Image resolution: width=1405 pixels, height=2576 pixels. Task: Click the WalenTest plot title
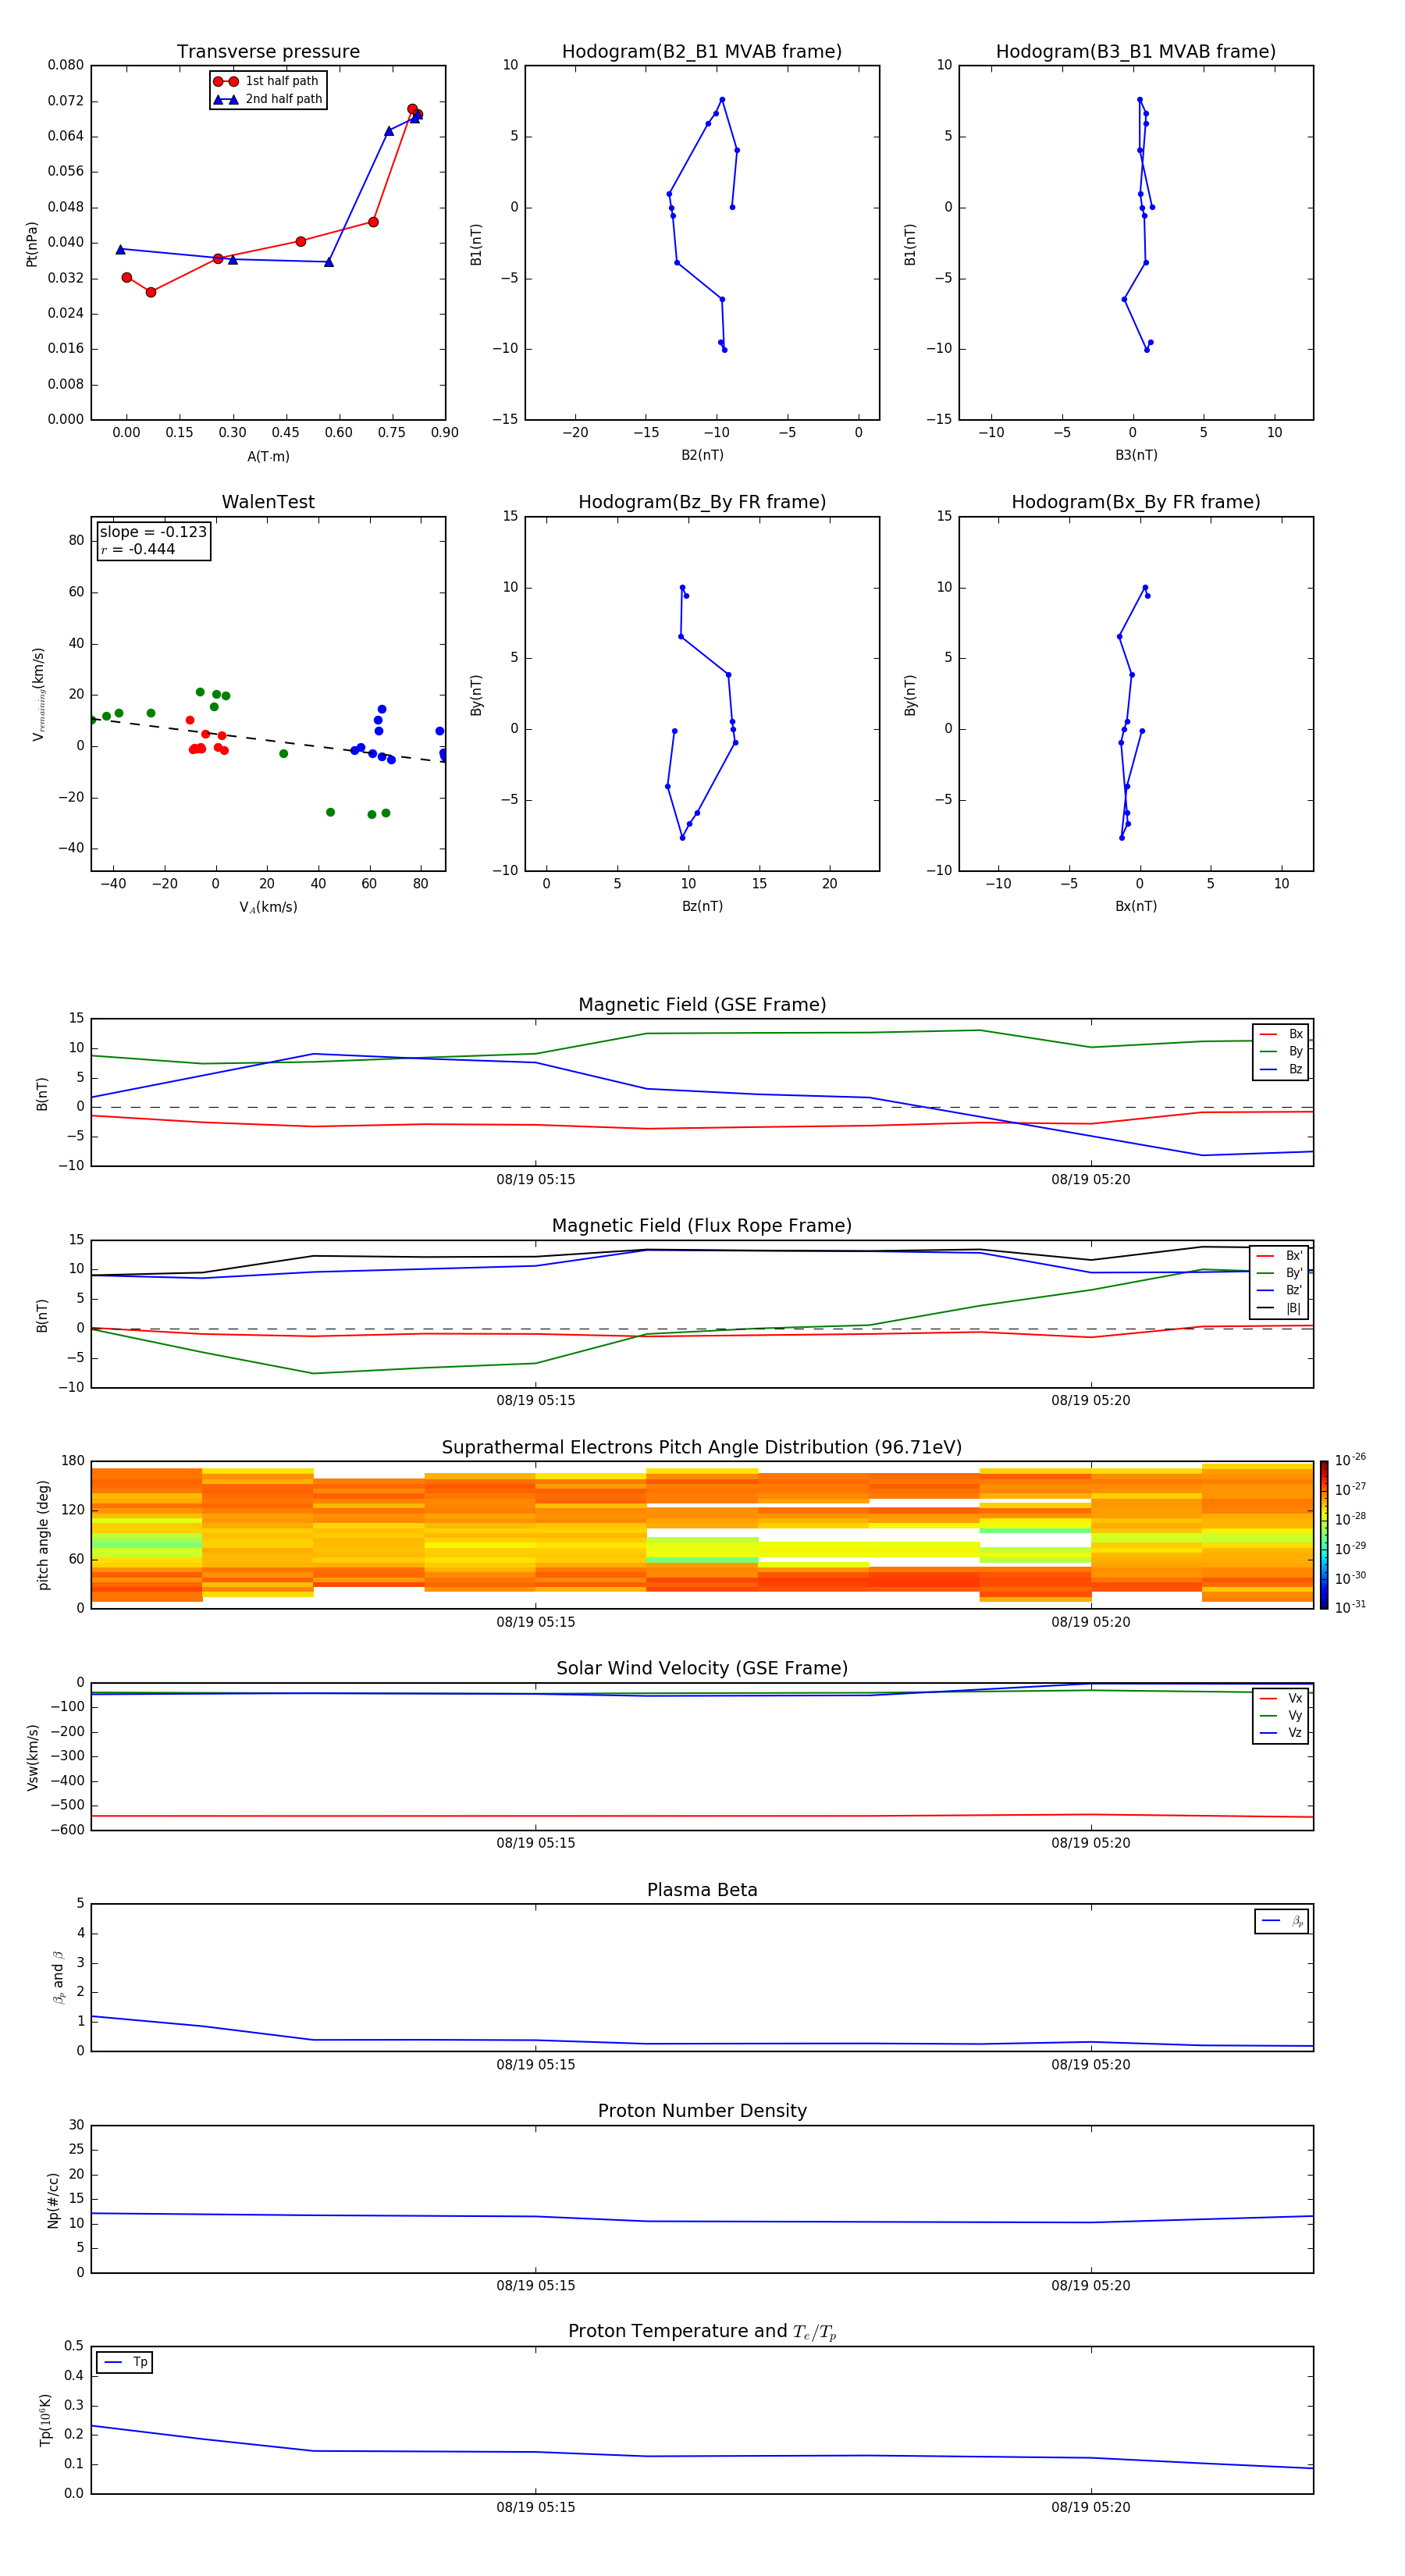click(268, 502)
